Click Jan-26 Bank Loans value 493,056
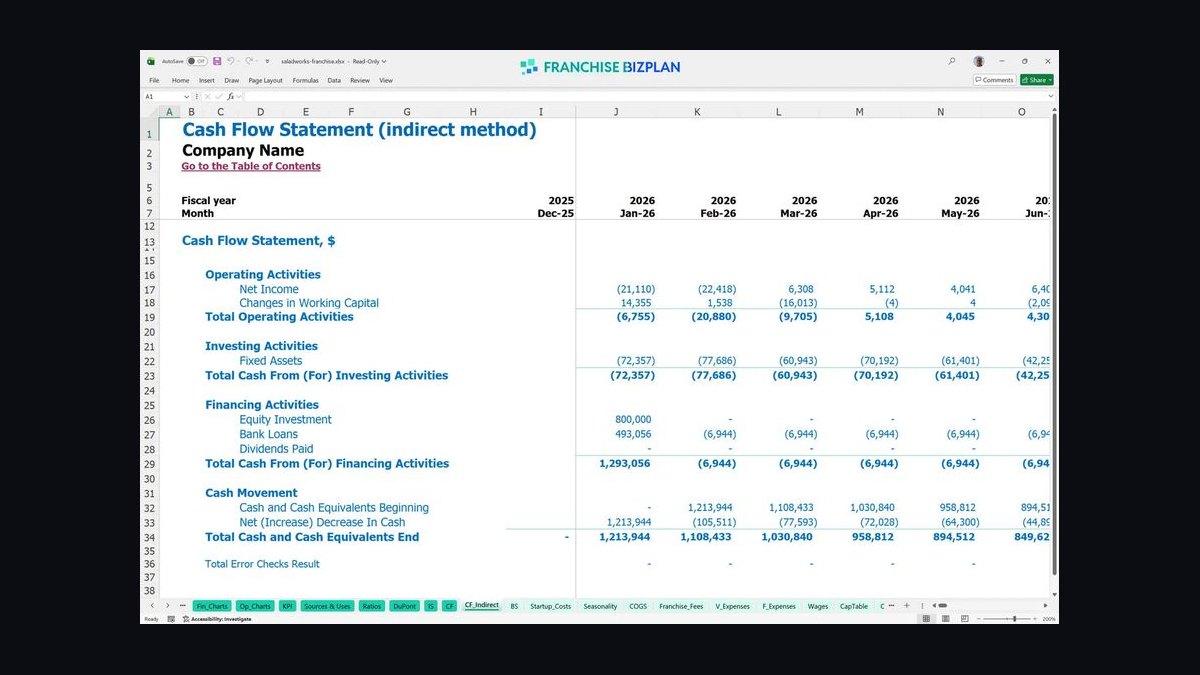 pyautogui.click(x=633, y=434)
